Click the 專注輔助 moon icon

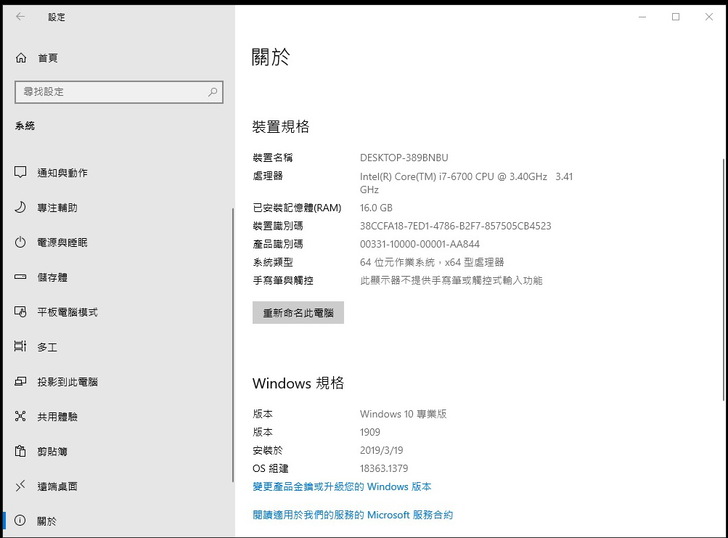(x=21, y=208)
